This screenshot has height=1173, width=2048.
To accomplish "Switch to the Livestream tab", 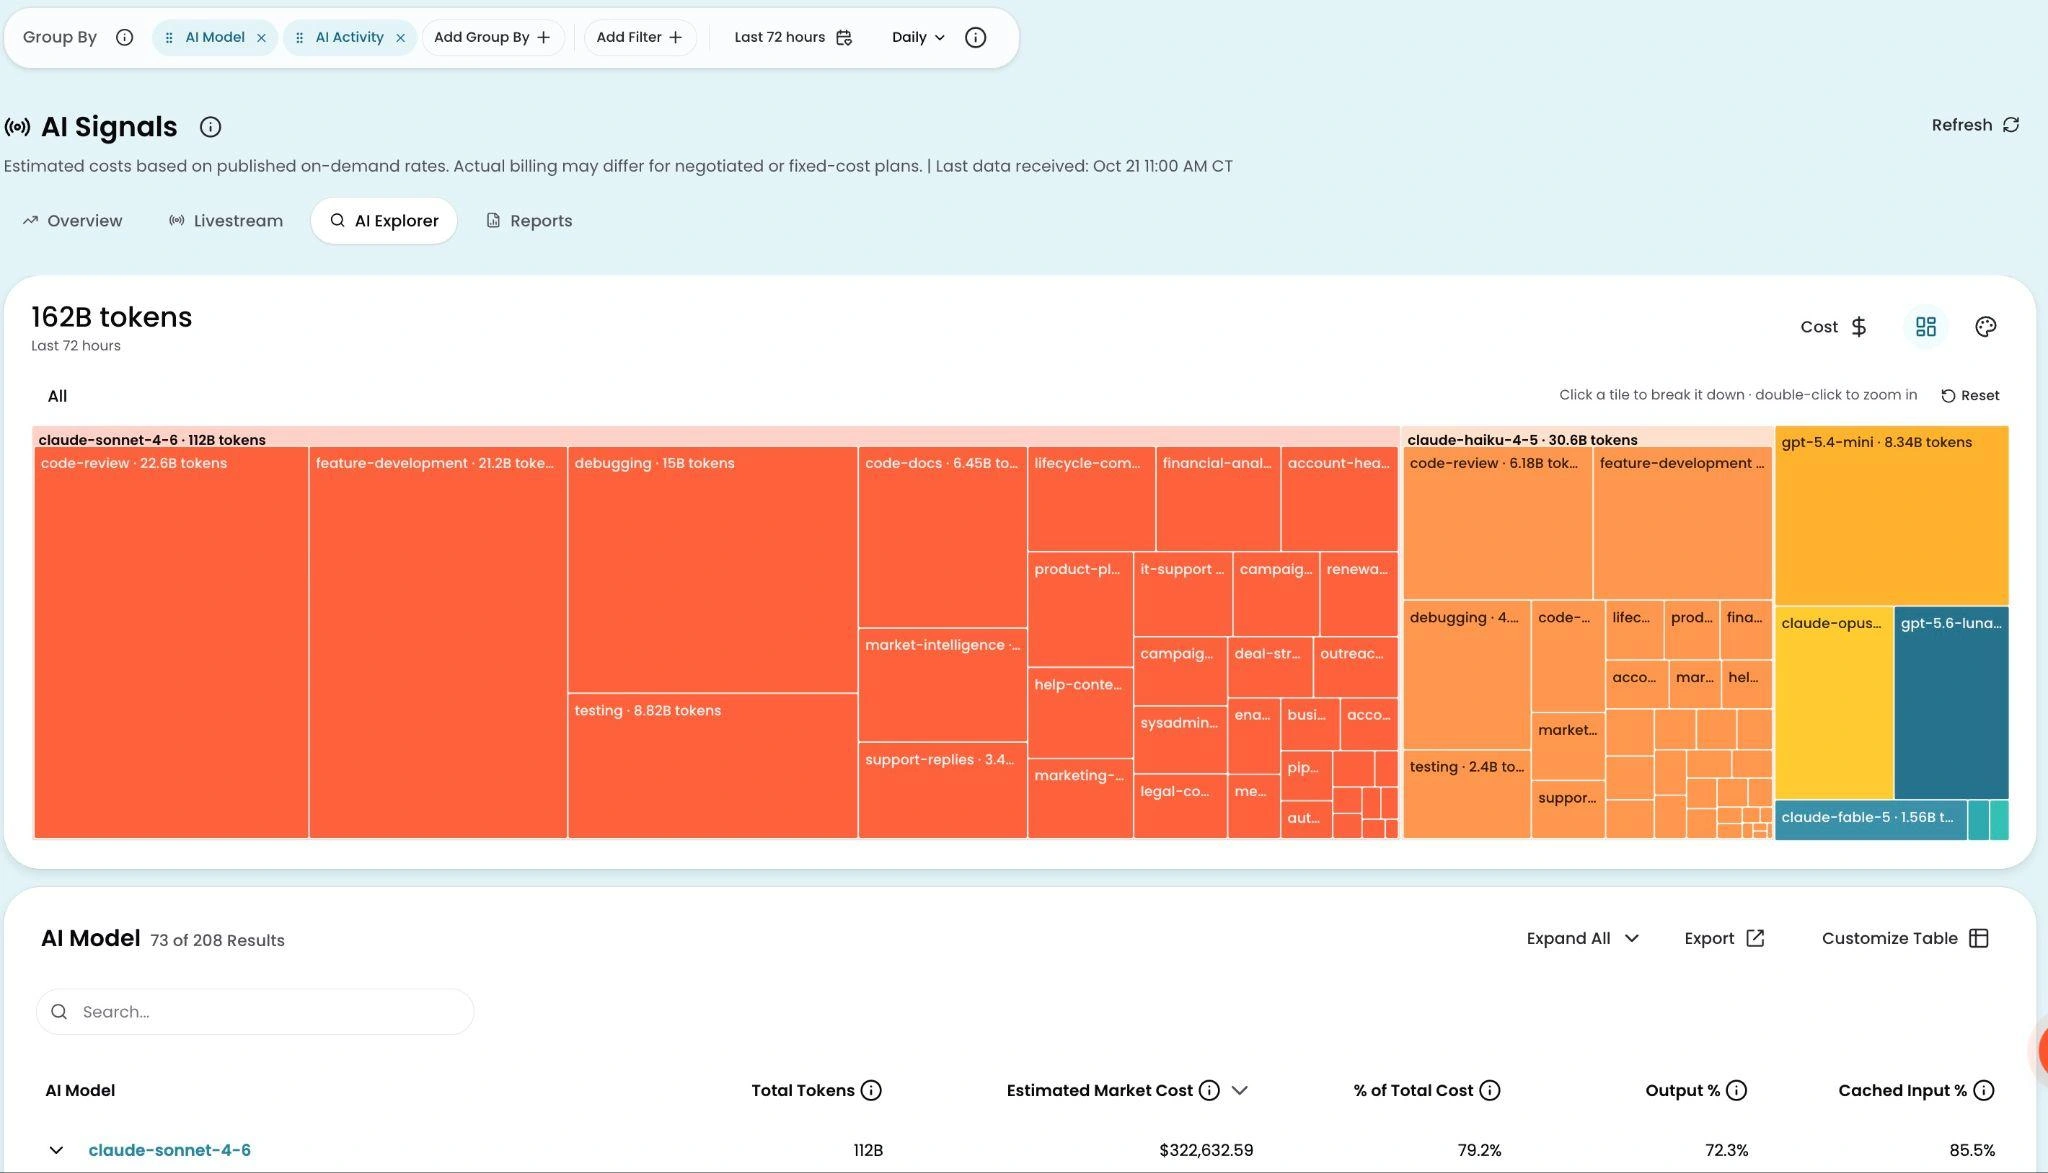I will pyautogui.click(x=226, y=221).
